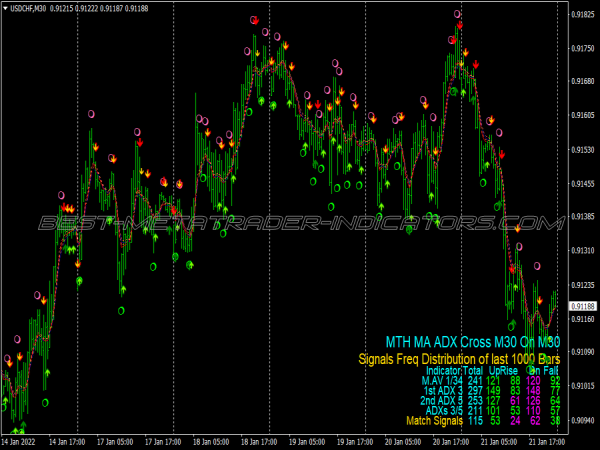This screenshot has width=600, height=450.
Task: Click the 0.91090 price axis label
Action: (x=583, y=352)
